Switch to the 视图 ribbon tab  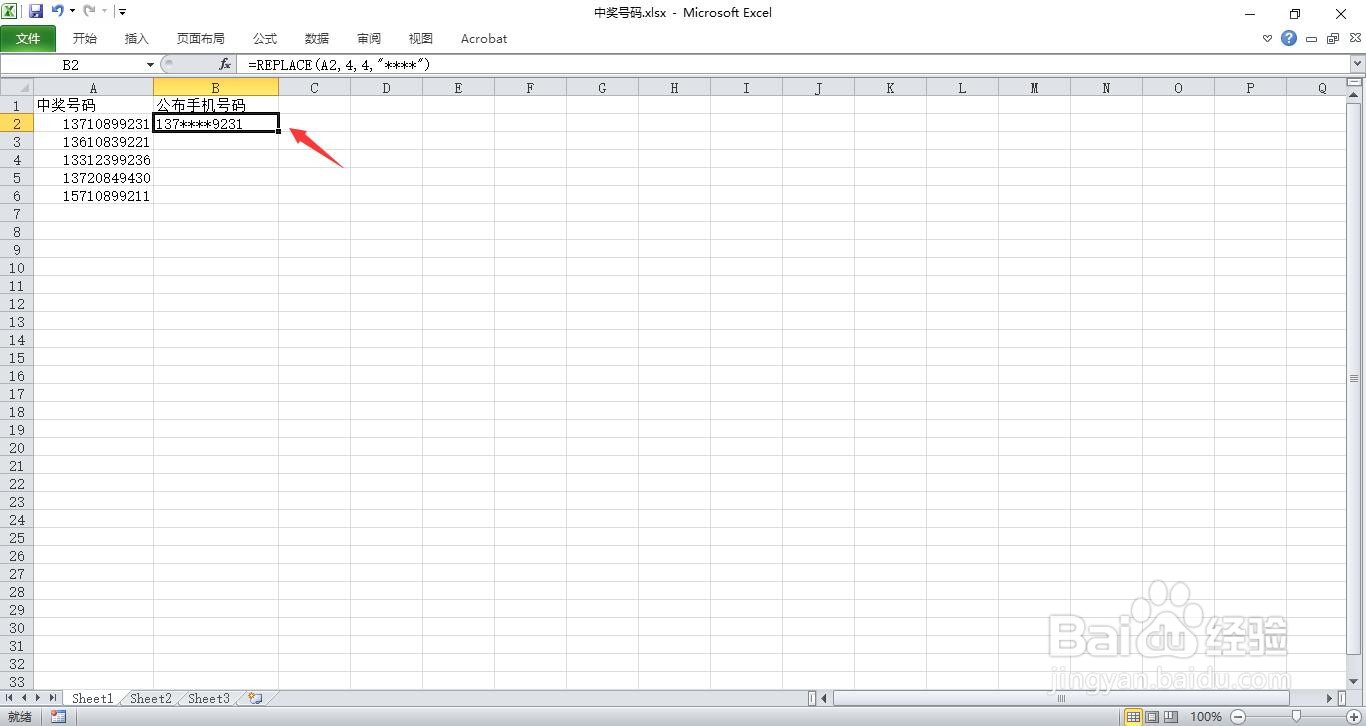tap(421, 38)
